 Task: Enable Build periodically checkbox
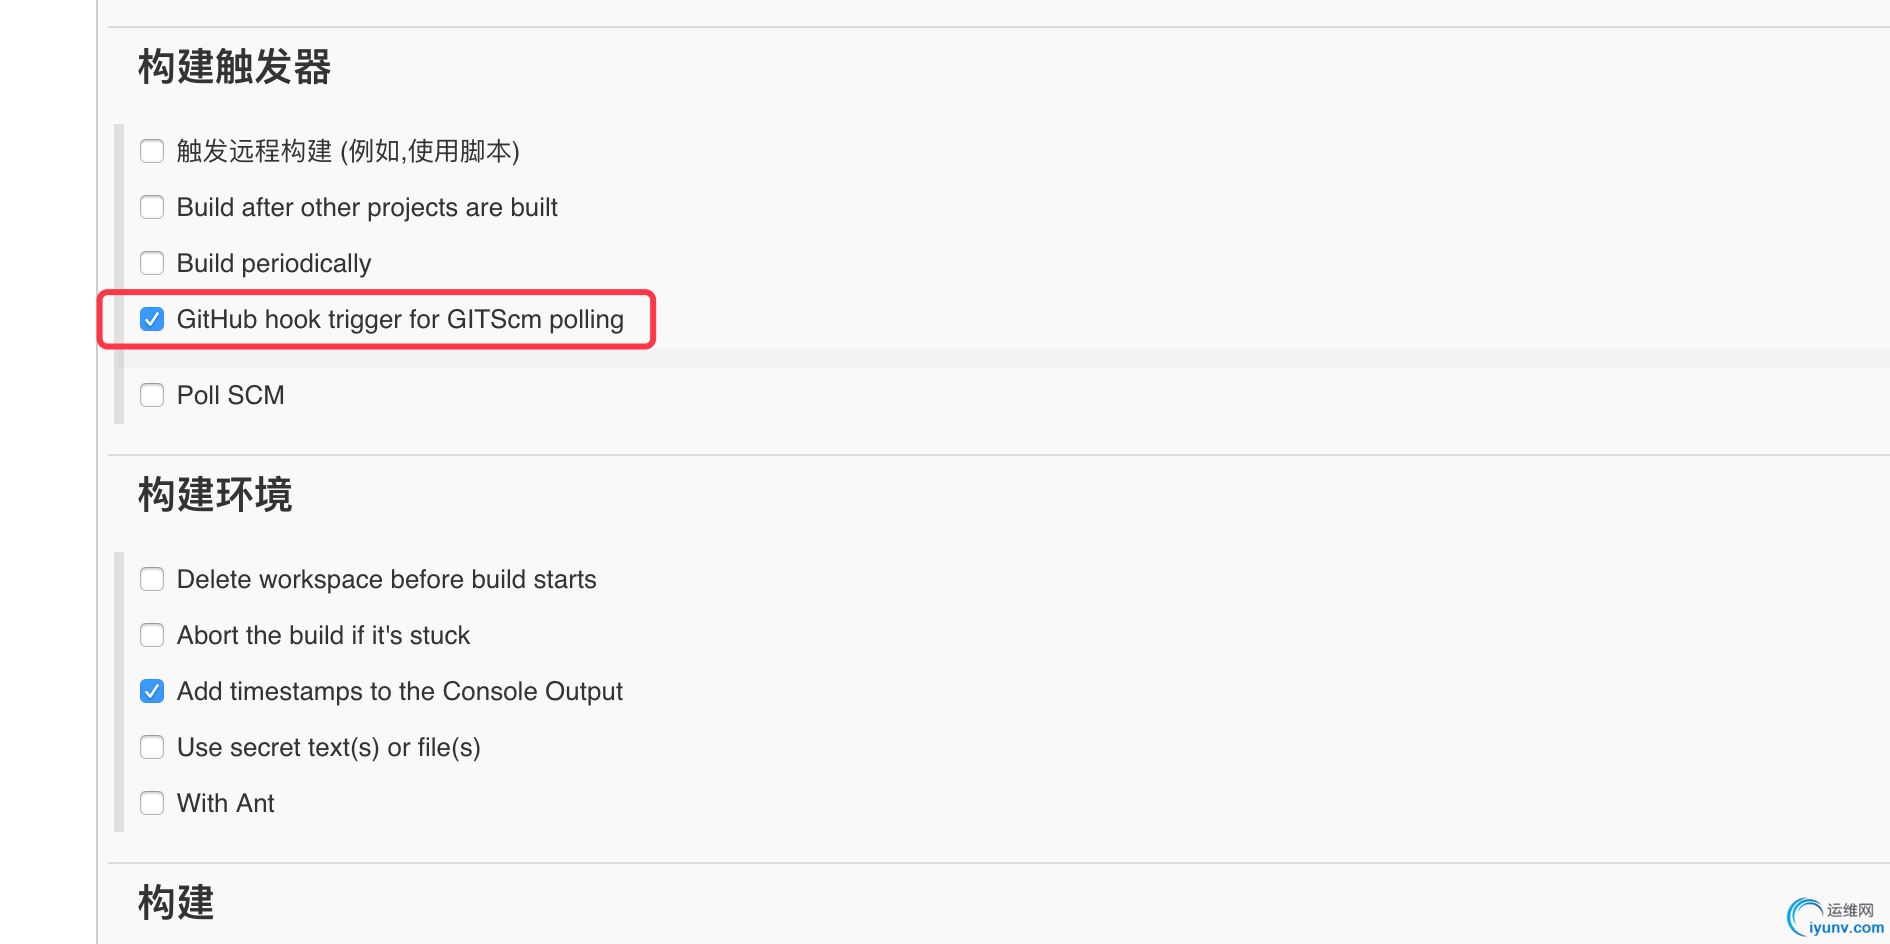[152, 263]
